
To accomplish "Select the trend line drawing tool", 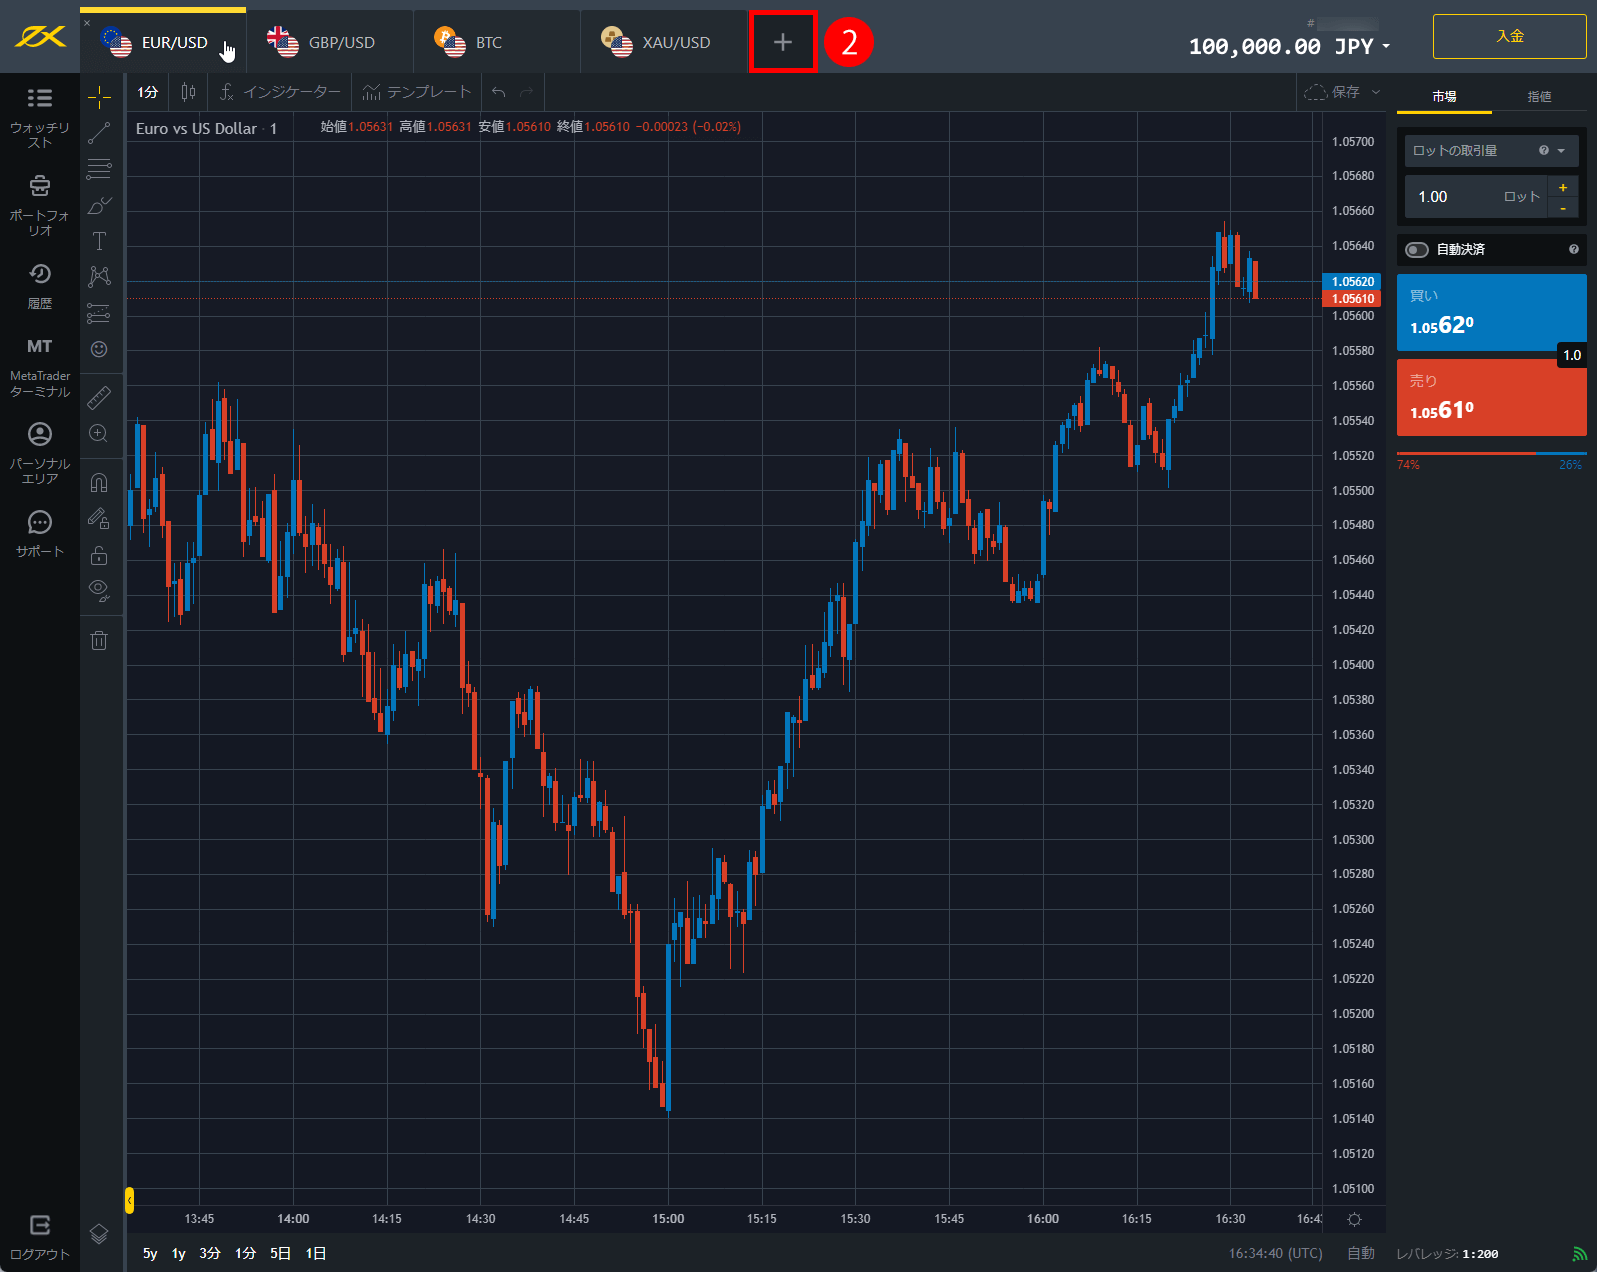I will coord(99,133).
